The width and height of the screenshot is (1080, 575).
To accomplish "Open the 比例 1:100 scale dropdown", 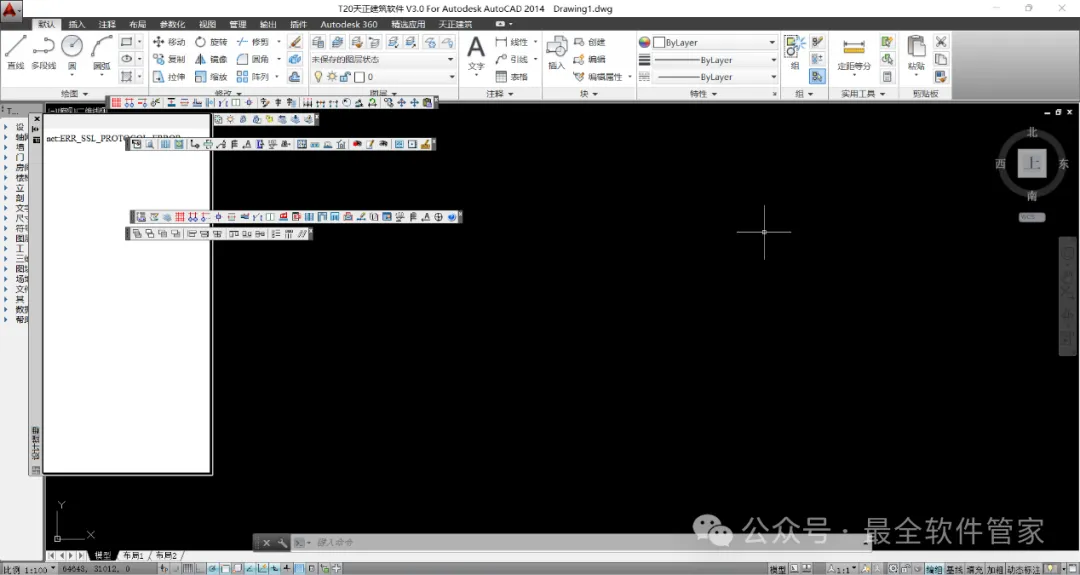I will [28, 569].
